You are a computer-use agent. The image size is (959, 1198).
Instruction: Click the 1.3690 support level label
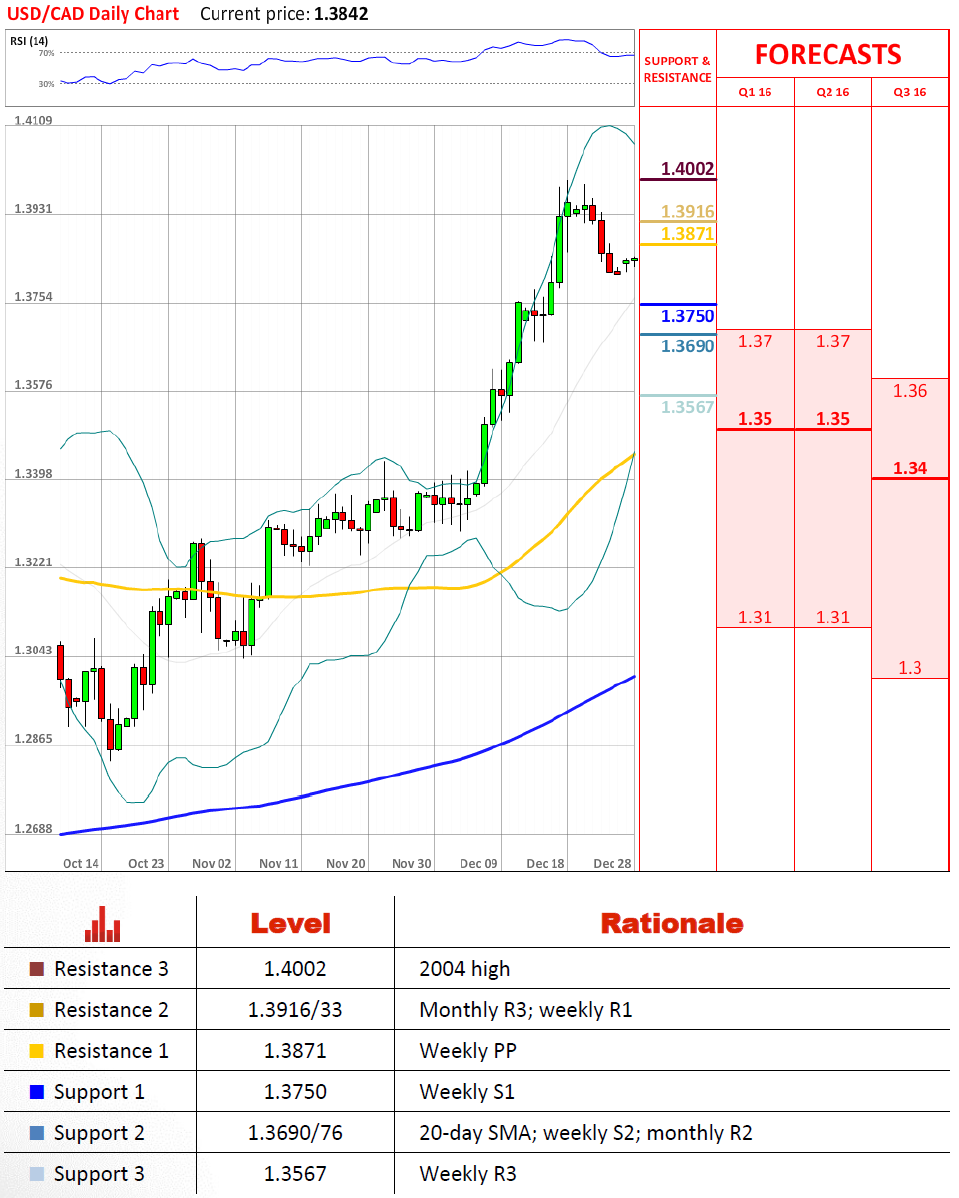point(688,346)
